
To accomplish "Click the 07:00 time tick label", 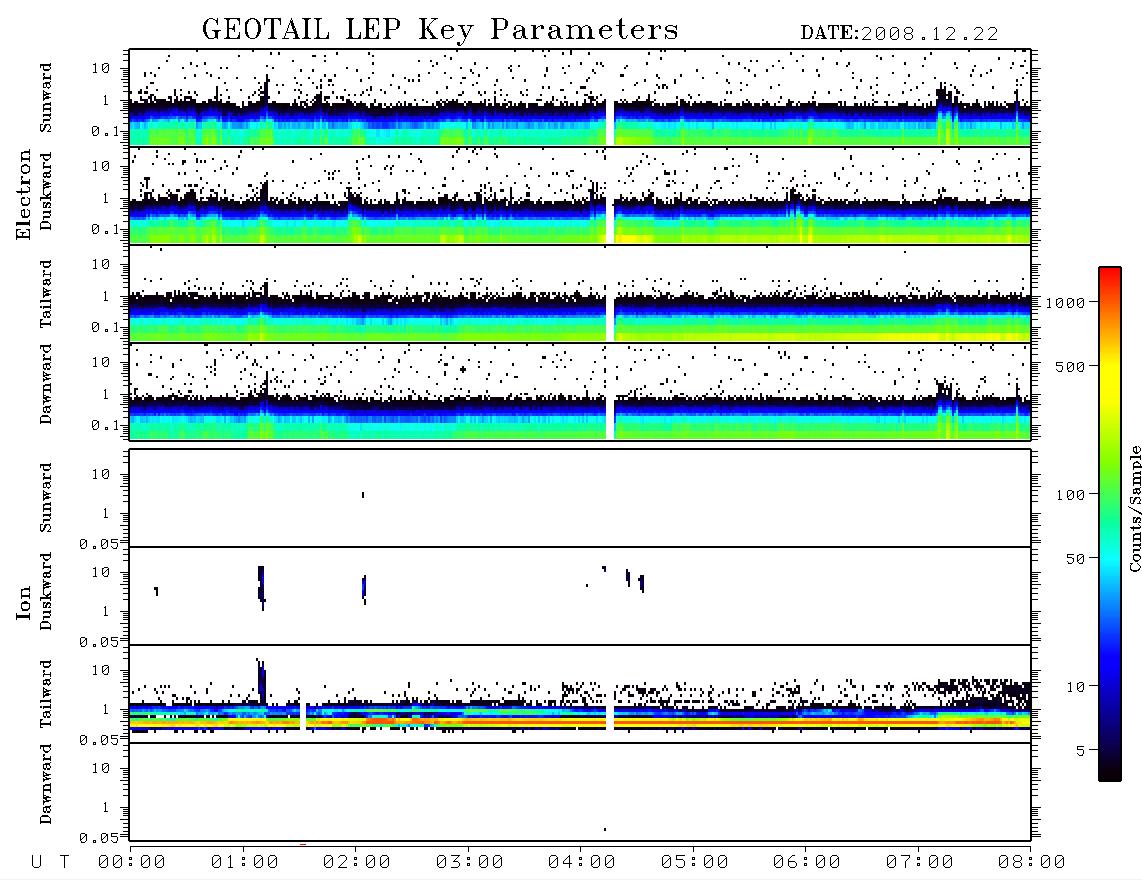I will pos(920,862).
